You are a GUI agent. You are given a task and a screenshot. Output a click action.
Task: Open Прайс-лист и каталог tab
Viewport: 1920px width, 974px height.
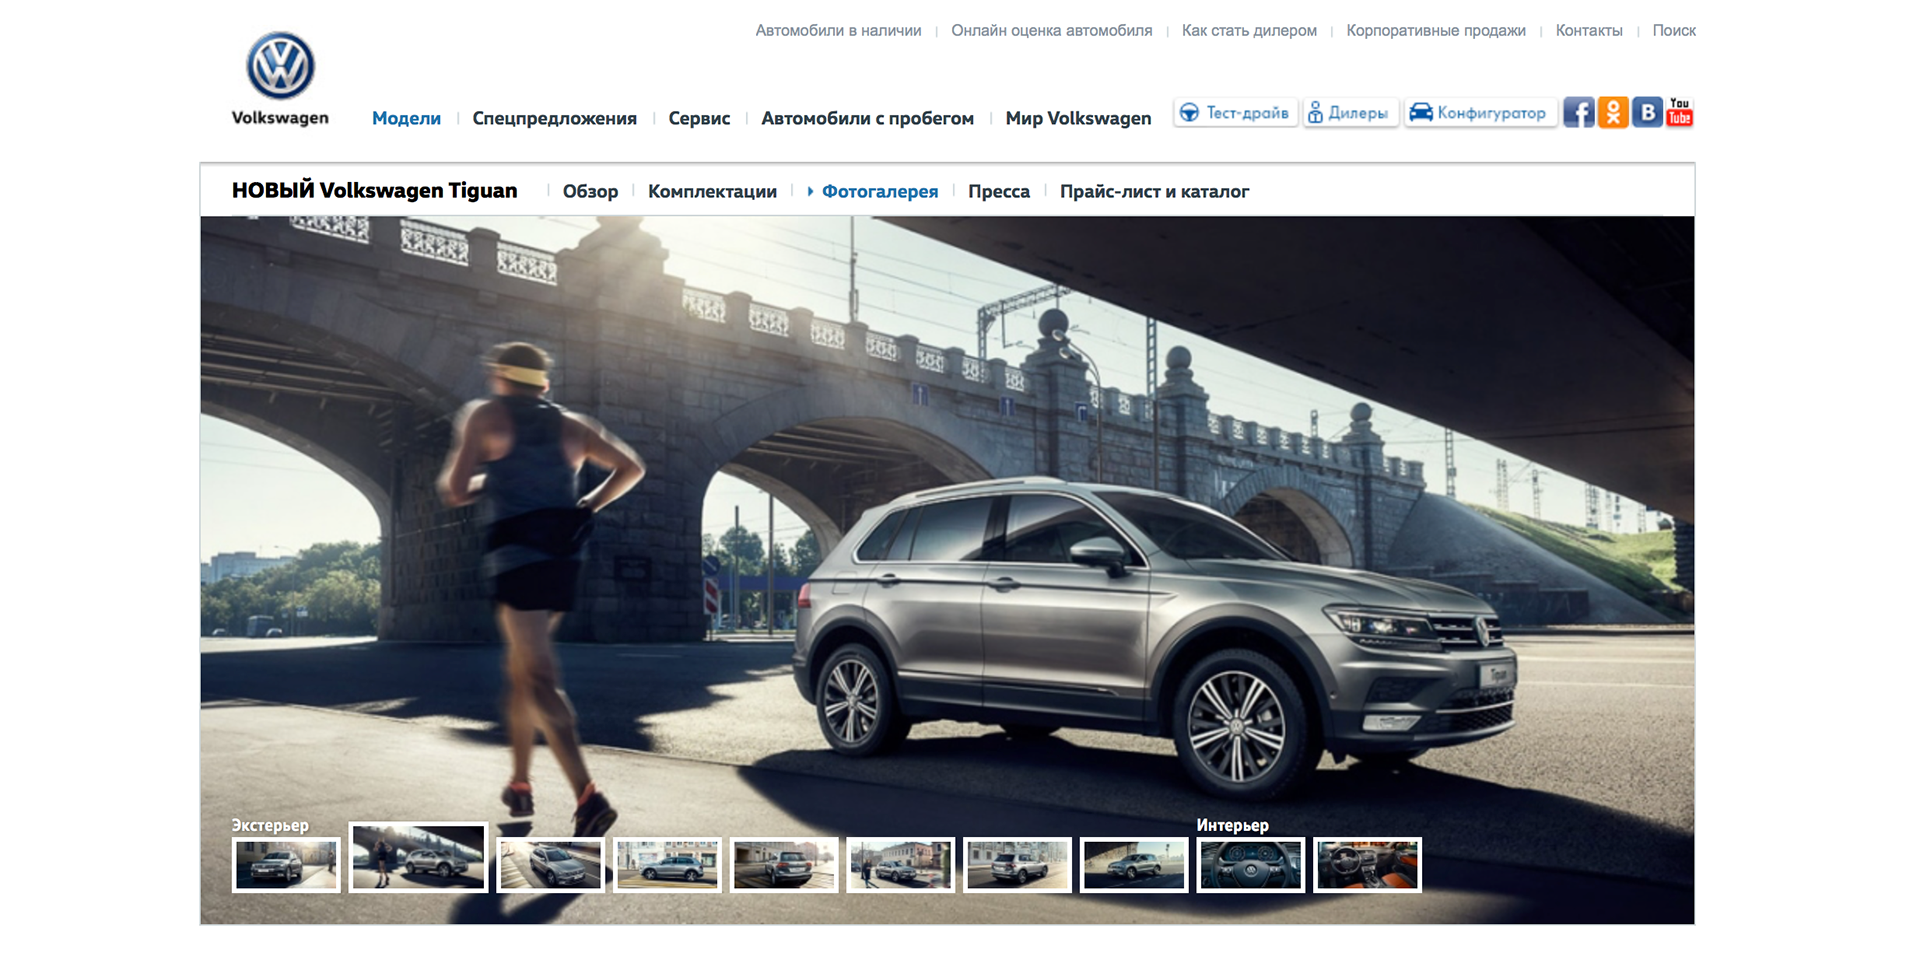1154,191
